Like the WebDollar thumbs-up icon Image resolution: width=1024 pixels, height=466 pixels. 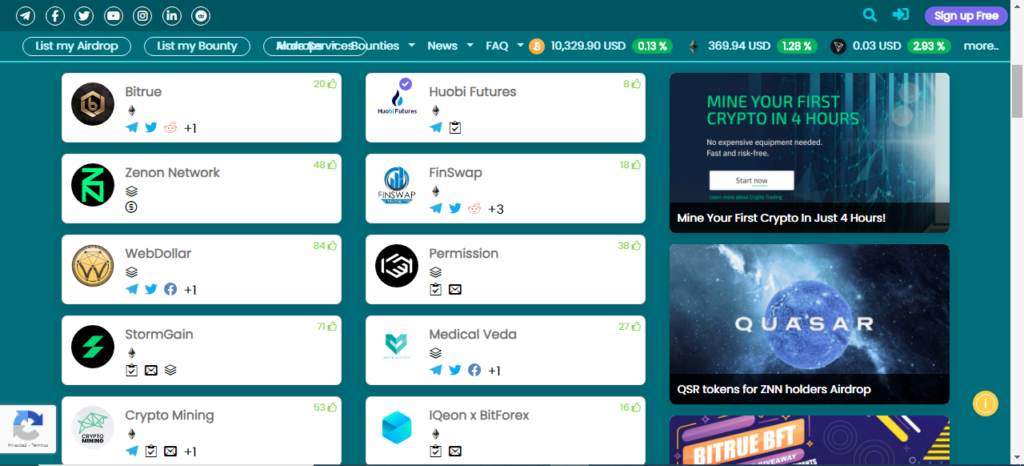332,245
